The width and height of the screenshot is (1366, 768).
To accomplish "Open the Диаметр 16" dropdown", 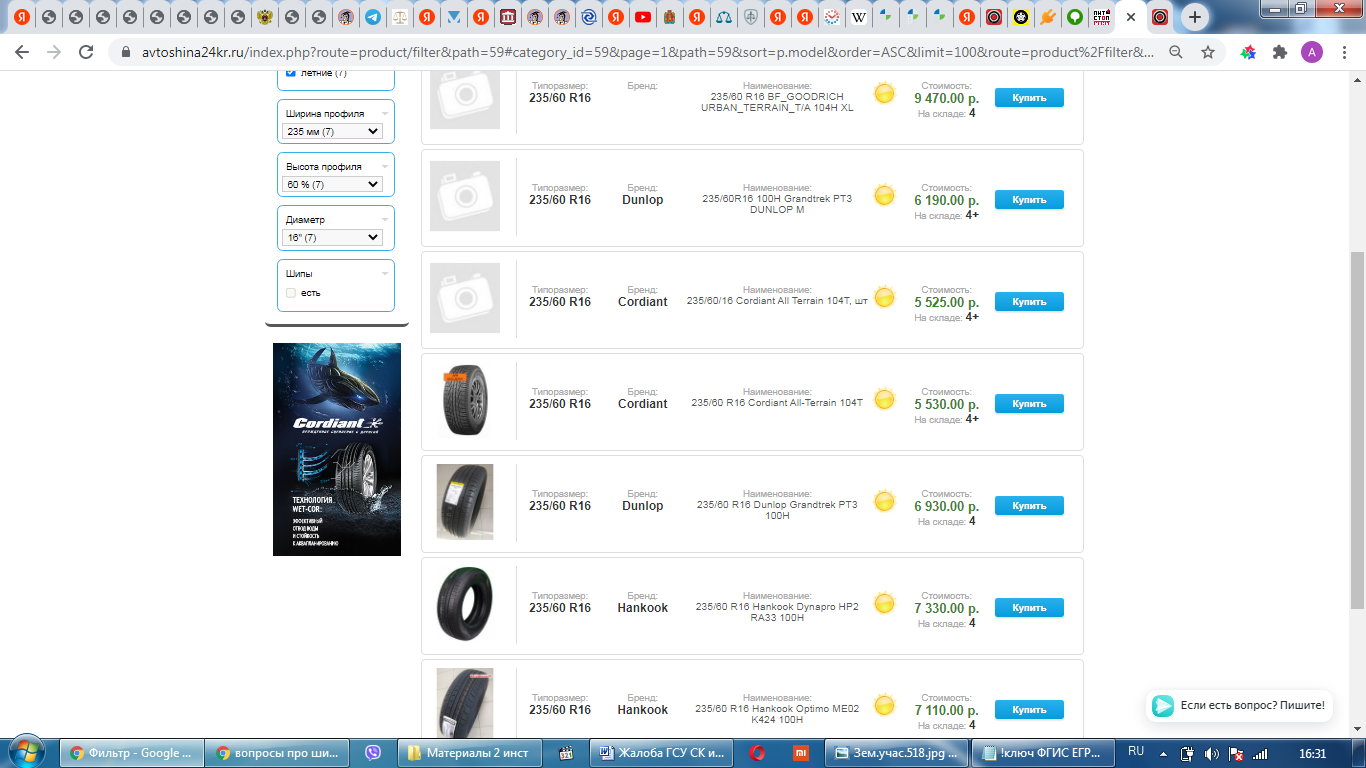I will coord(332,237).
